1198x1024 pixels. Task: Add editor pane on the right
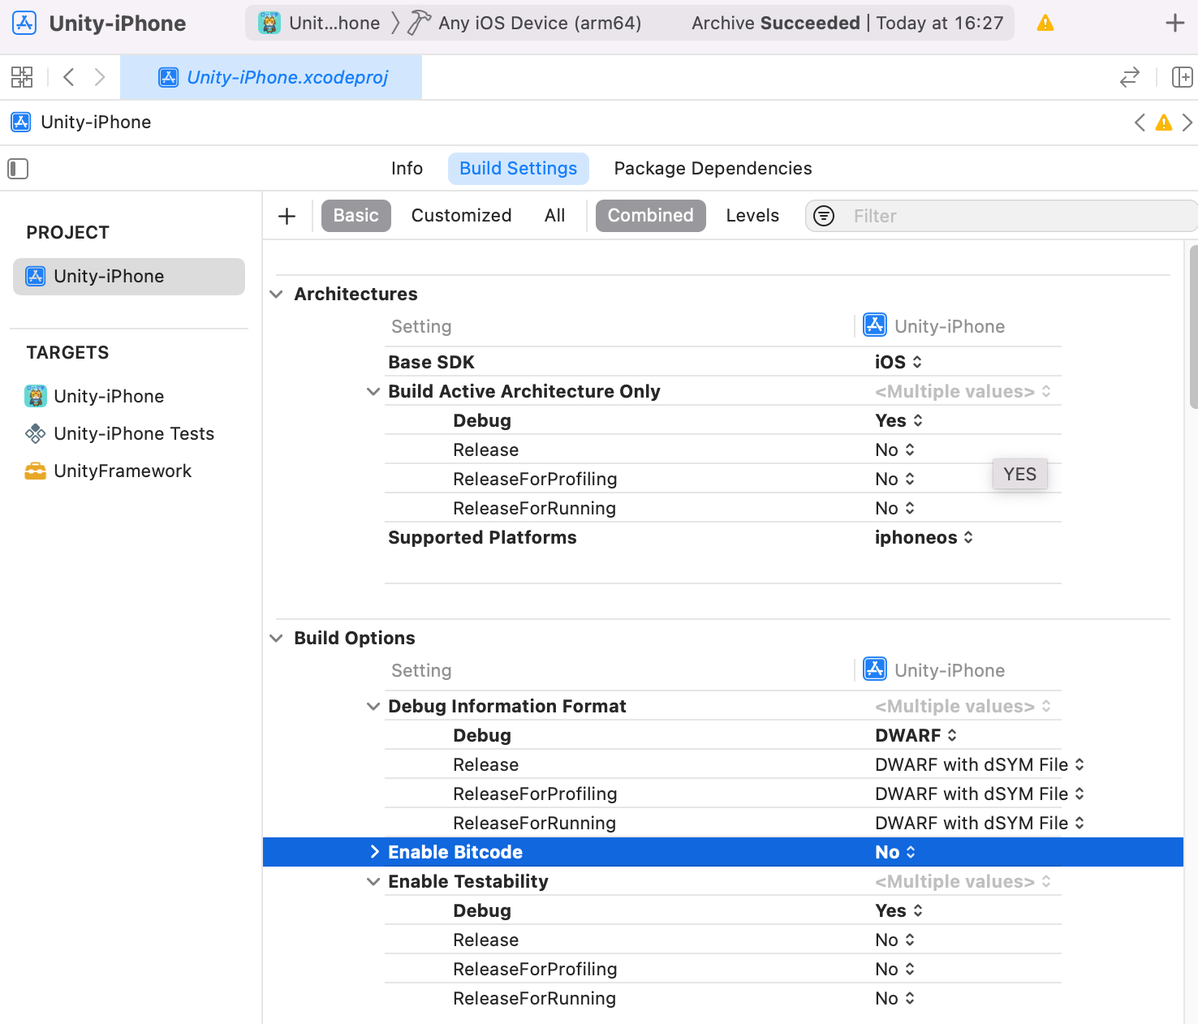(x=1182, y=77)
